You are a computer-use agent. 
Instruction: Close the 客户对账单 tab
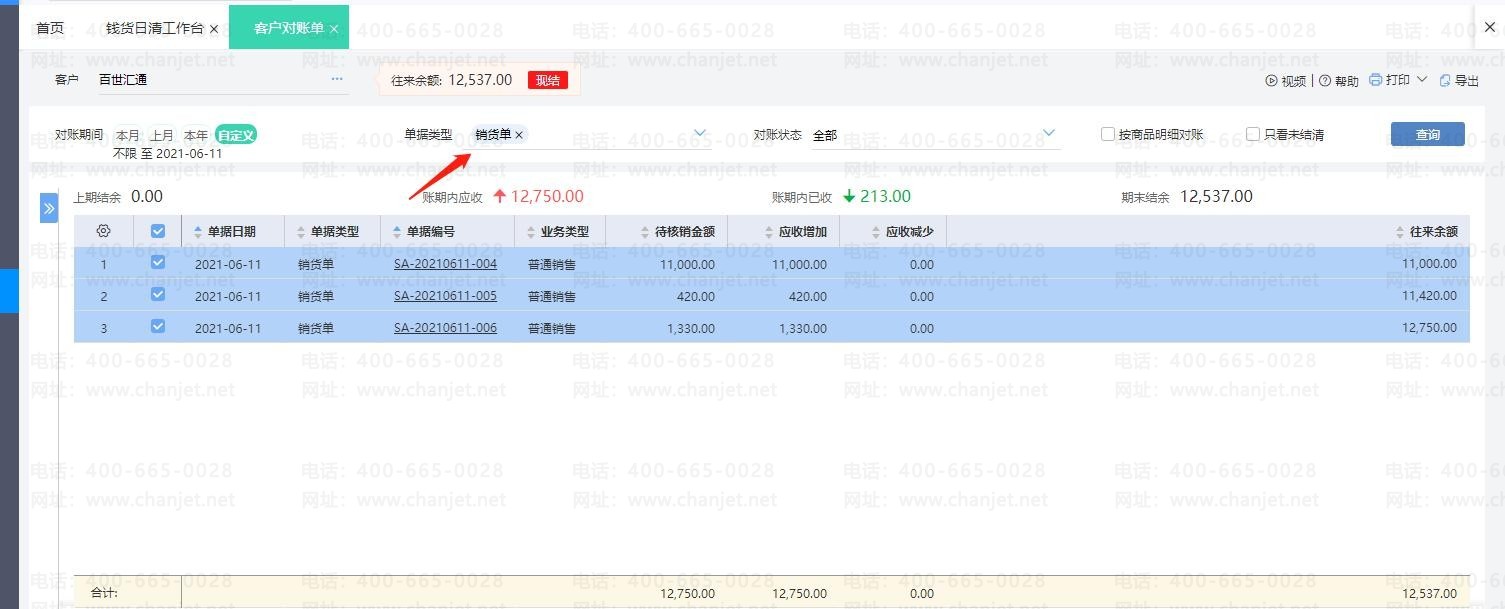tap(334, 29)
